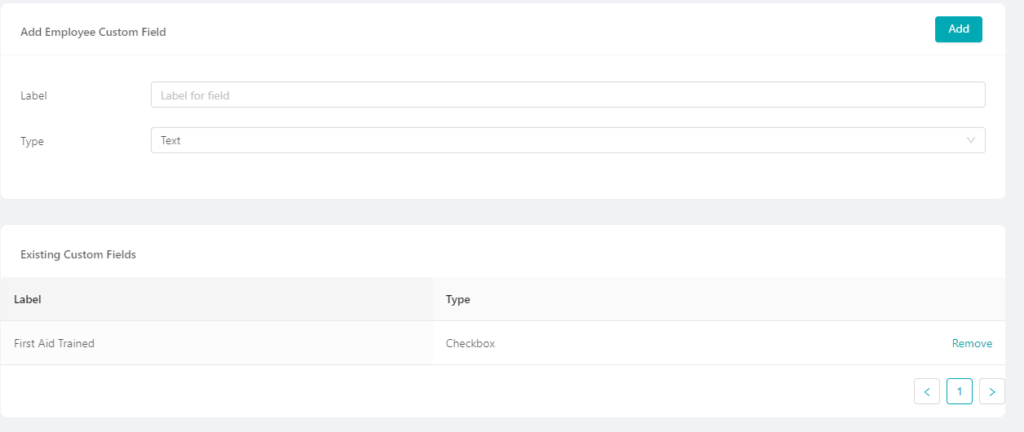Select the 'Text' value in Type box
Viewport: 1024px width, 432px height.
point(170,140)
